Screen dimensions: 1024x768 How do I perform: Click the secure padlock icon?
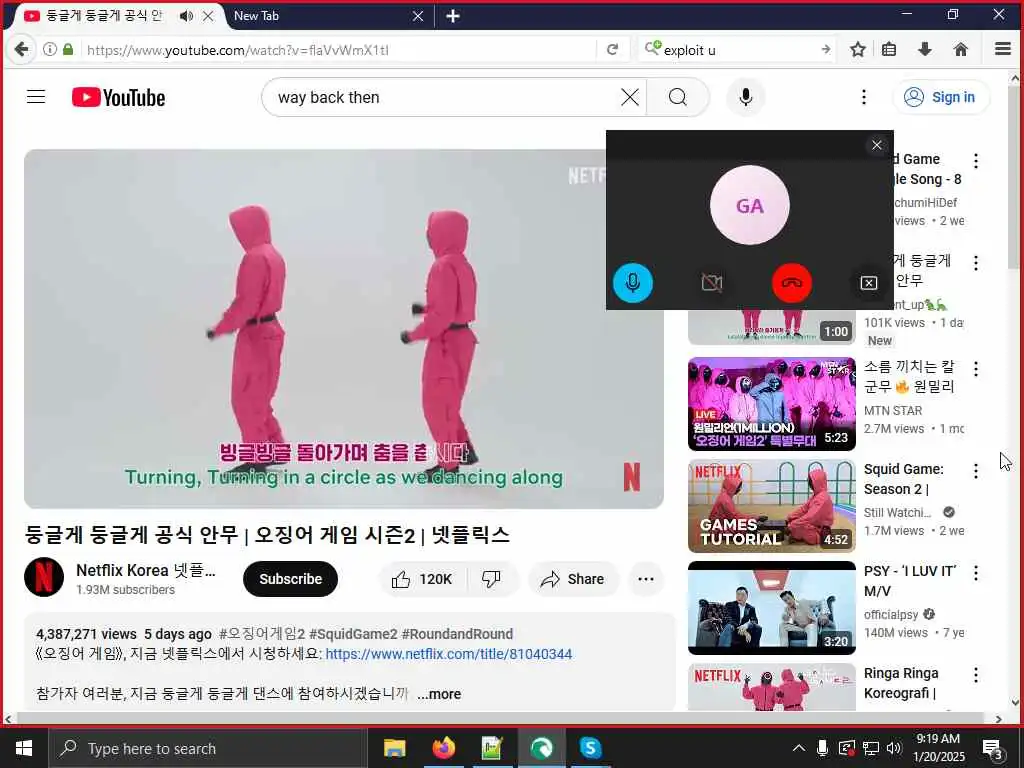pos(68,50)
